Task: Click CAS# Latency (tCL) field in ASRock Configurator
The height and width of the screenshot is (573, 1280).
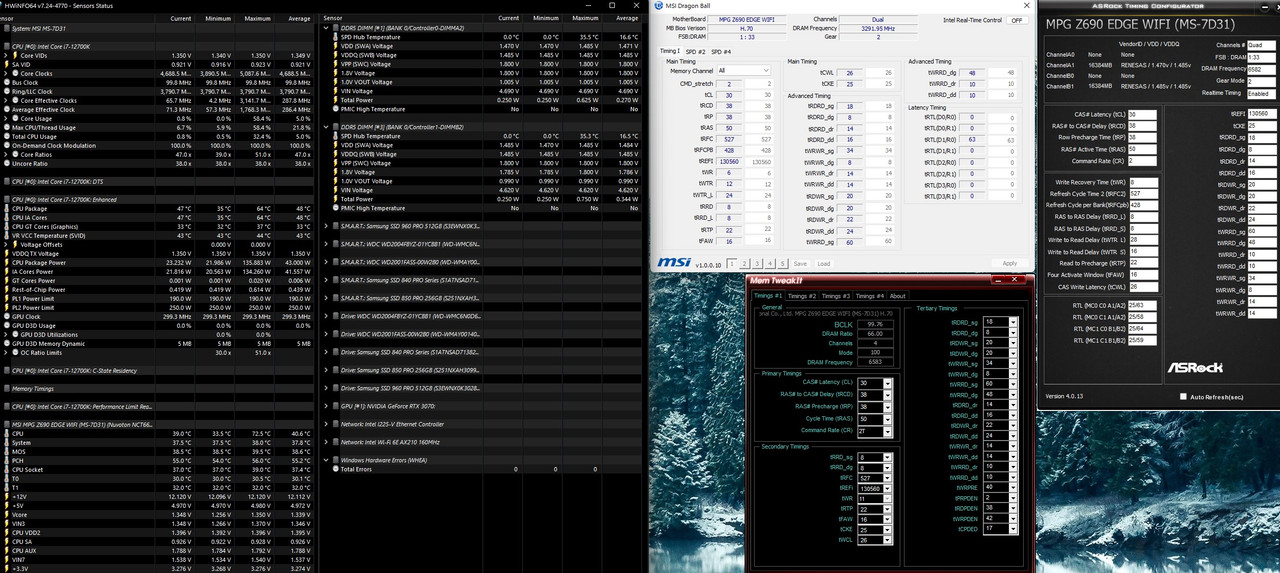Action: coord(1143,115)
